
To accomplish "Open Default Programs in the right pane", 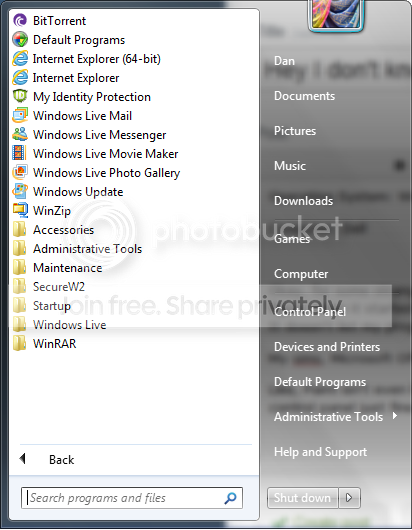I will coord(320,382).
